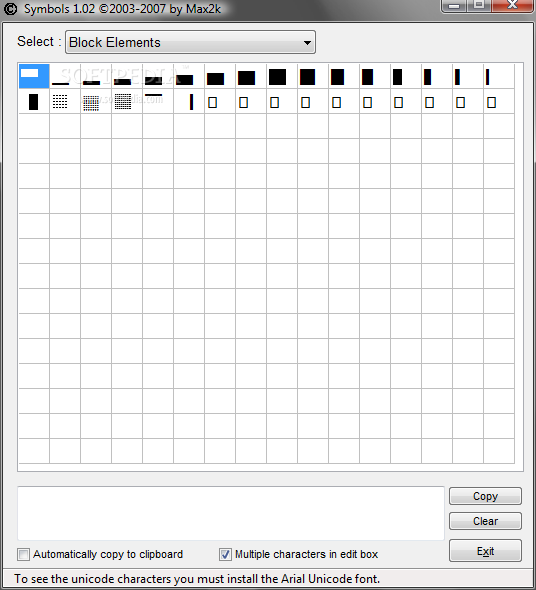Viewport: 536px width, 590px height.
Task: Select the full block symbol
Action: tap(282, 76)
